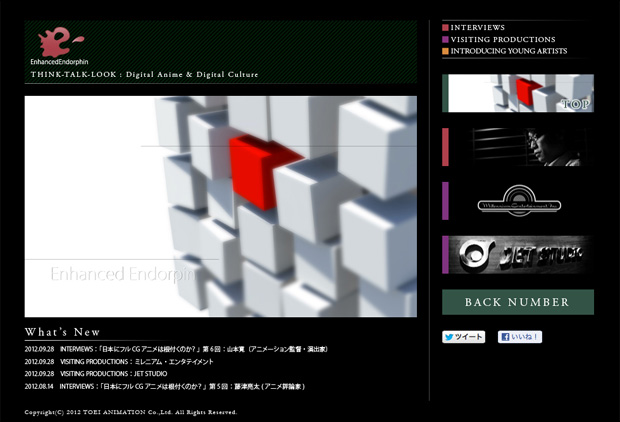Open the interview banner showing a man
The width and height of the screenshot is (620, 422).
click(520, 147)
